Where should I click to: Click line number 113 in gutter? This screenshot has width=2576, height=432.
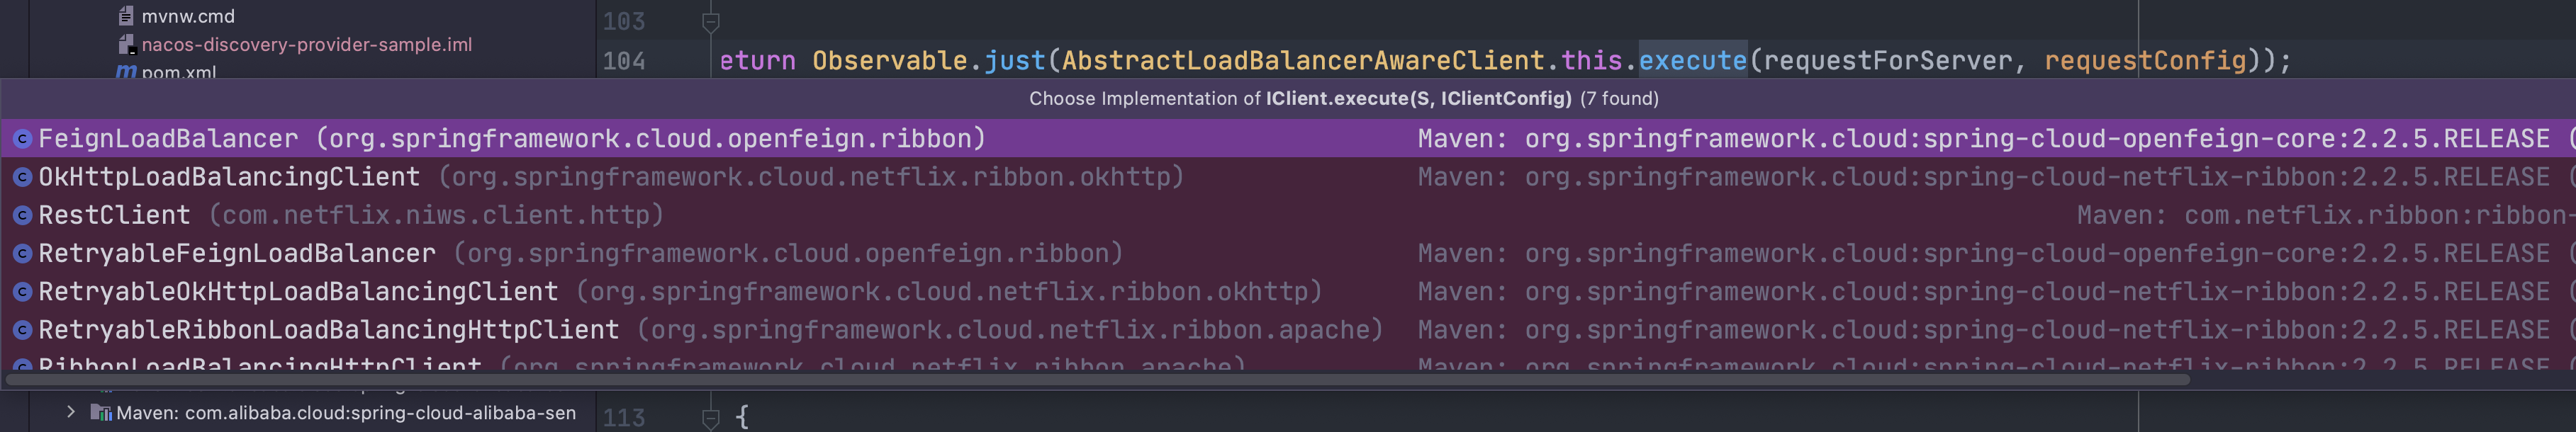624,418
